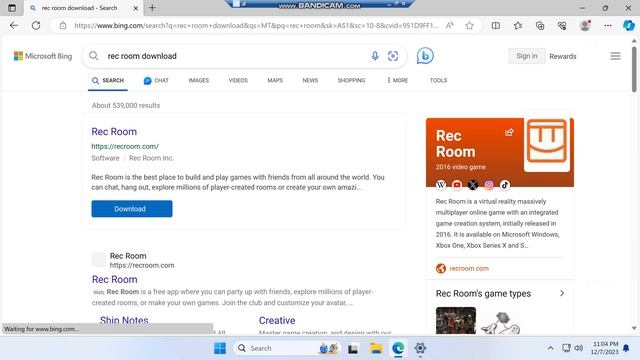Open the Ship Notes sublink
Image resolution: width=640 pixels, height=360 pixels.
tap(124, 320)
